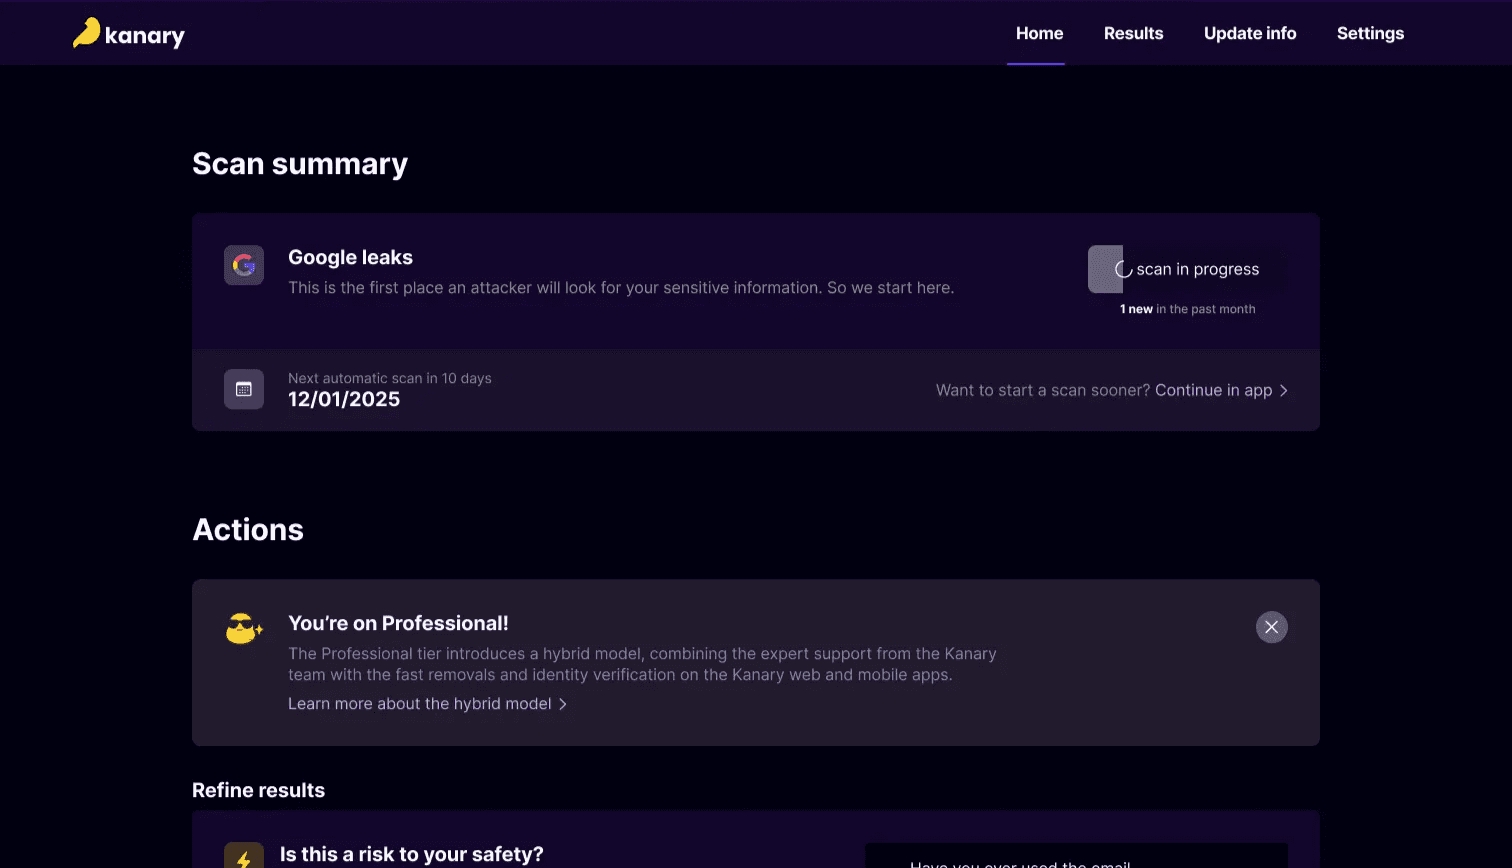Click 'Next automatic scan in 10 days' text
1512x868 pixels.
(x=390, y=378)
